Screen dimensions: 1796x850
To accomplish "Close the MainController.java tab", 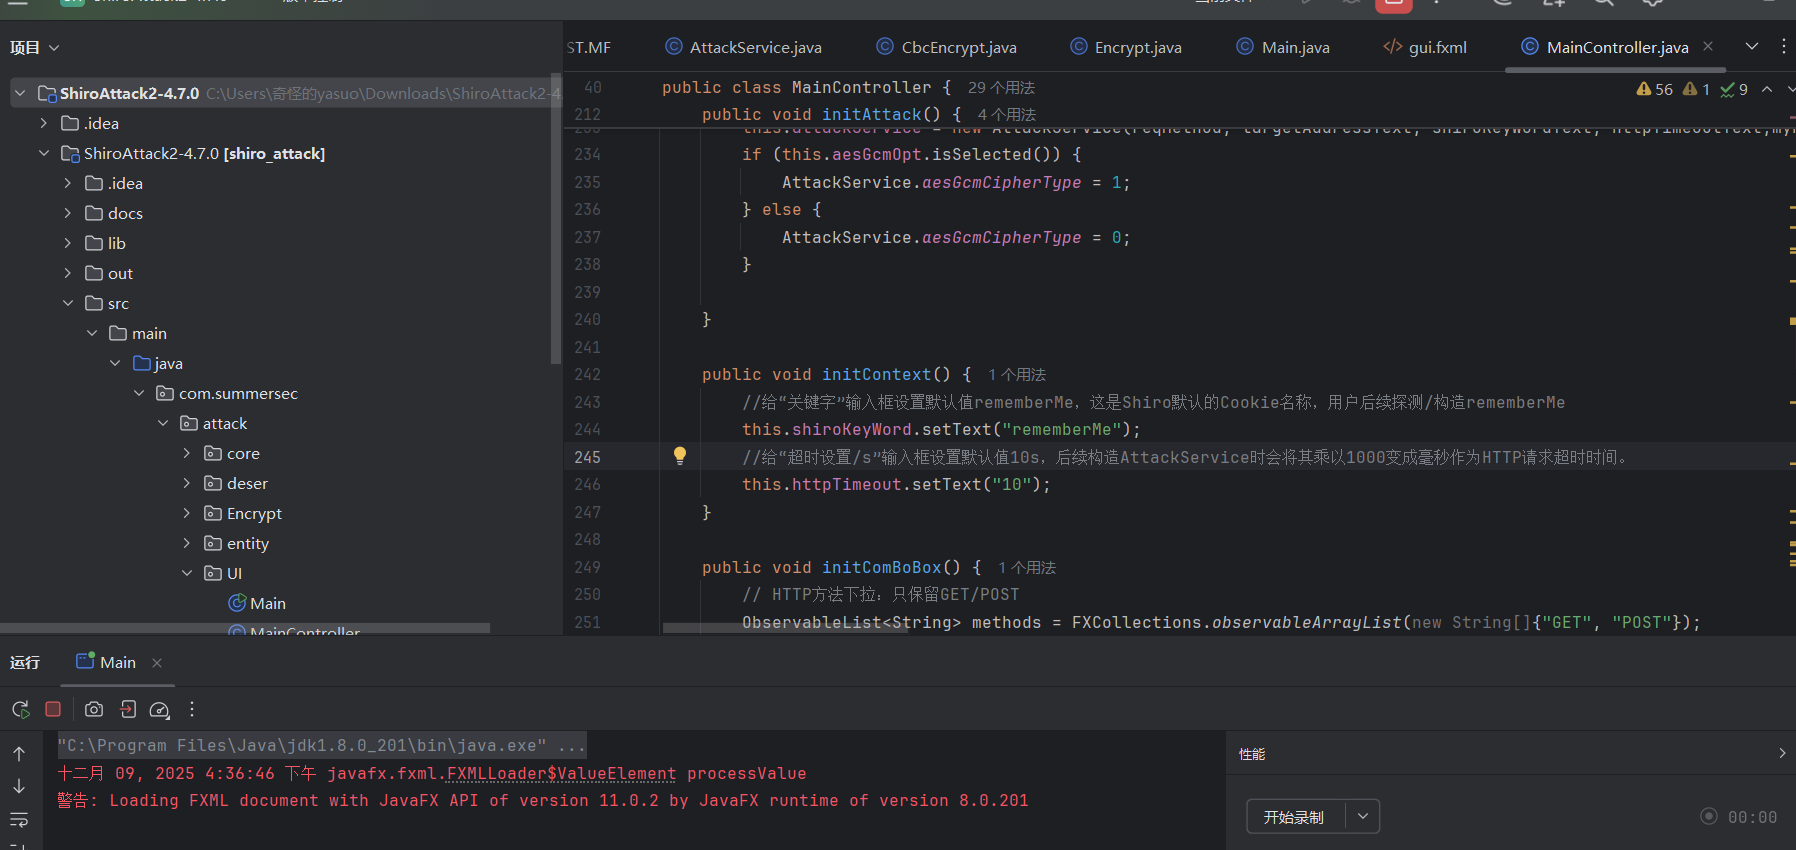I will coord(1708,46).
